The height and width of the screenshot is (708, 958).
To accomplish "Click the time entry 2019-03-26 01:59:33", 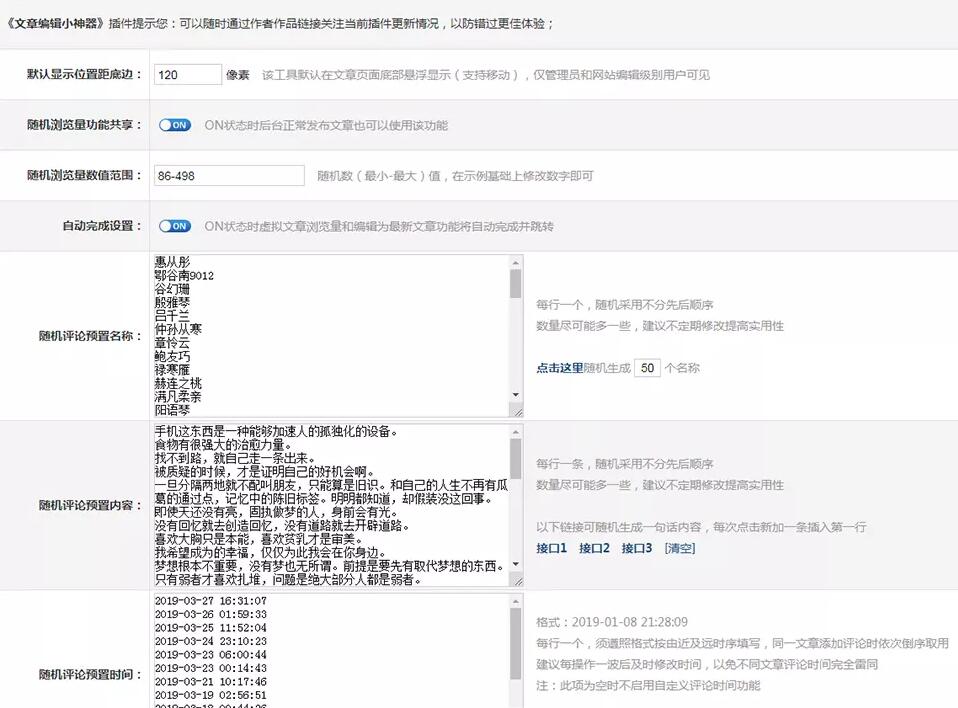I will [211, 614].
